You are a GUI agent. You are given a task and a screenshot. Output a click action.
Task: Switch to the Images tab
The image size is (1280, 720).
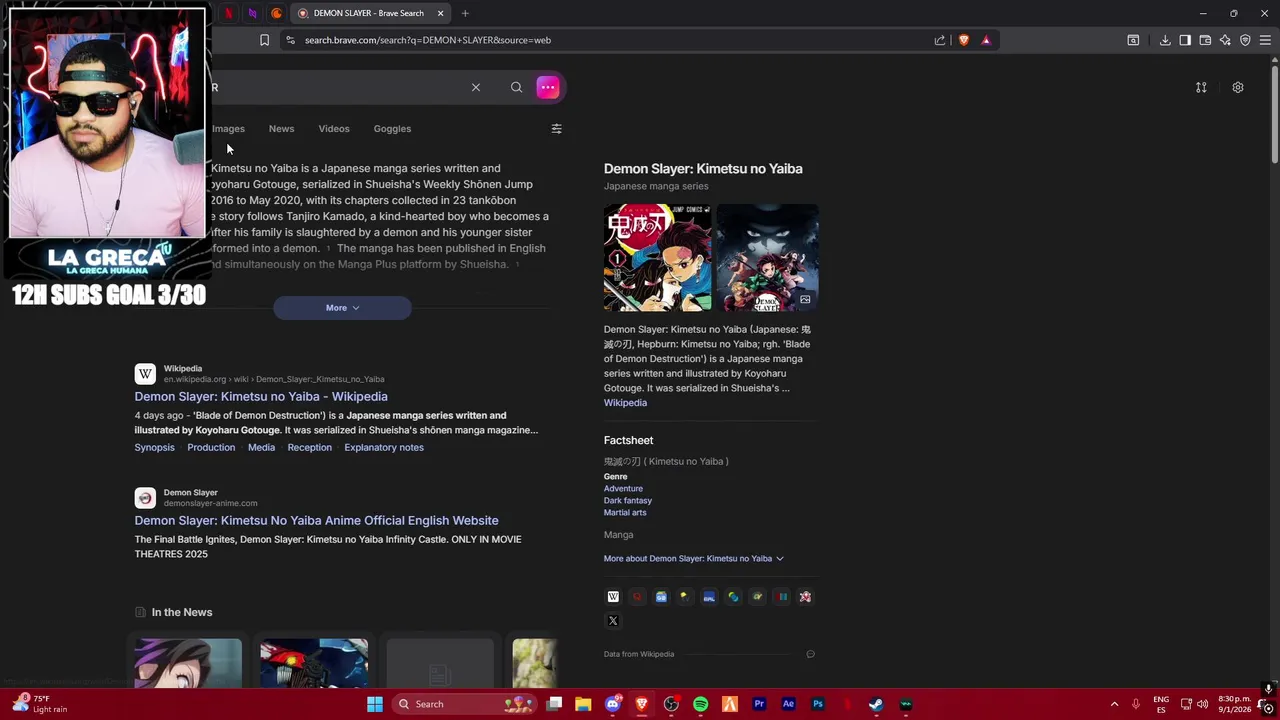pyautogui.click(x=228, y=128)
